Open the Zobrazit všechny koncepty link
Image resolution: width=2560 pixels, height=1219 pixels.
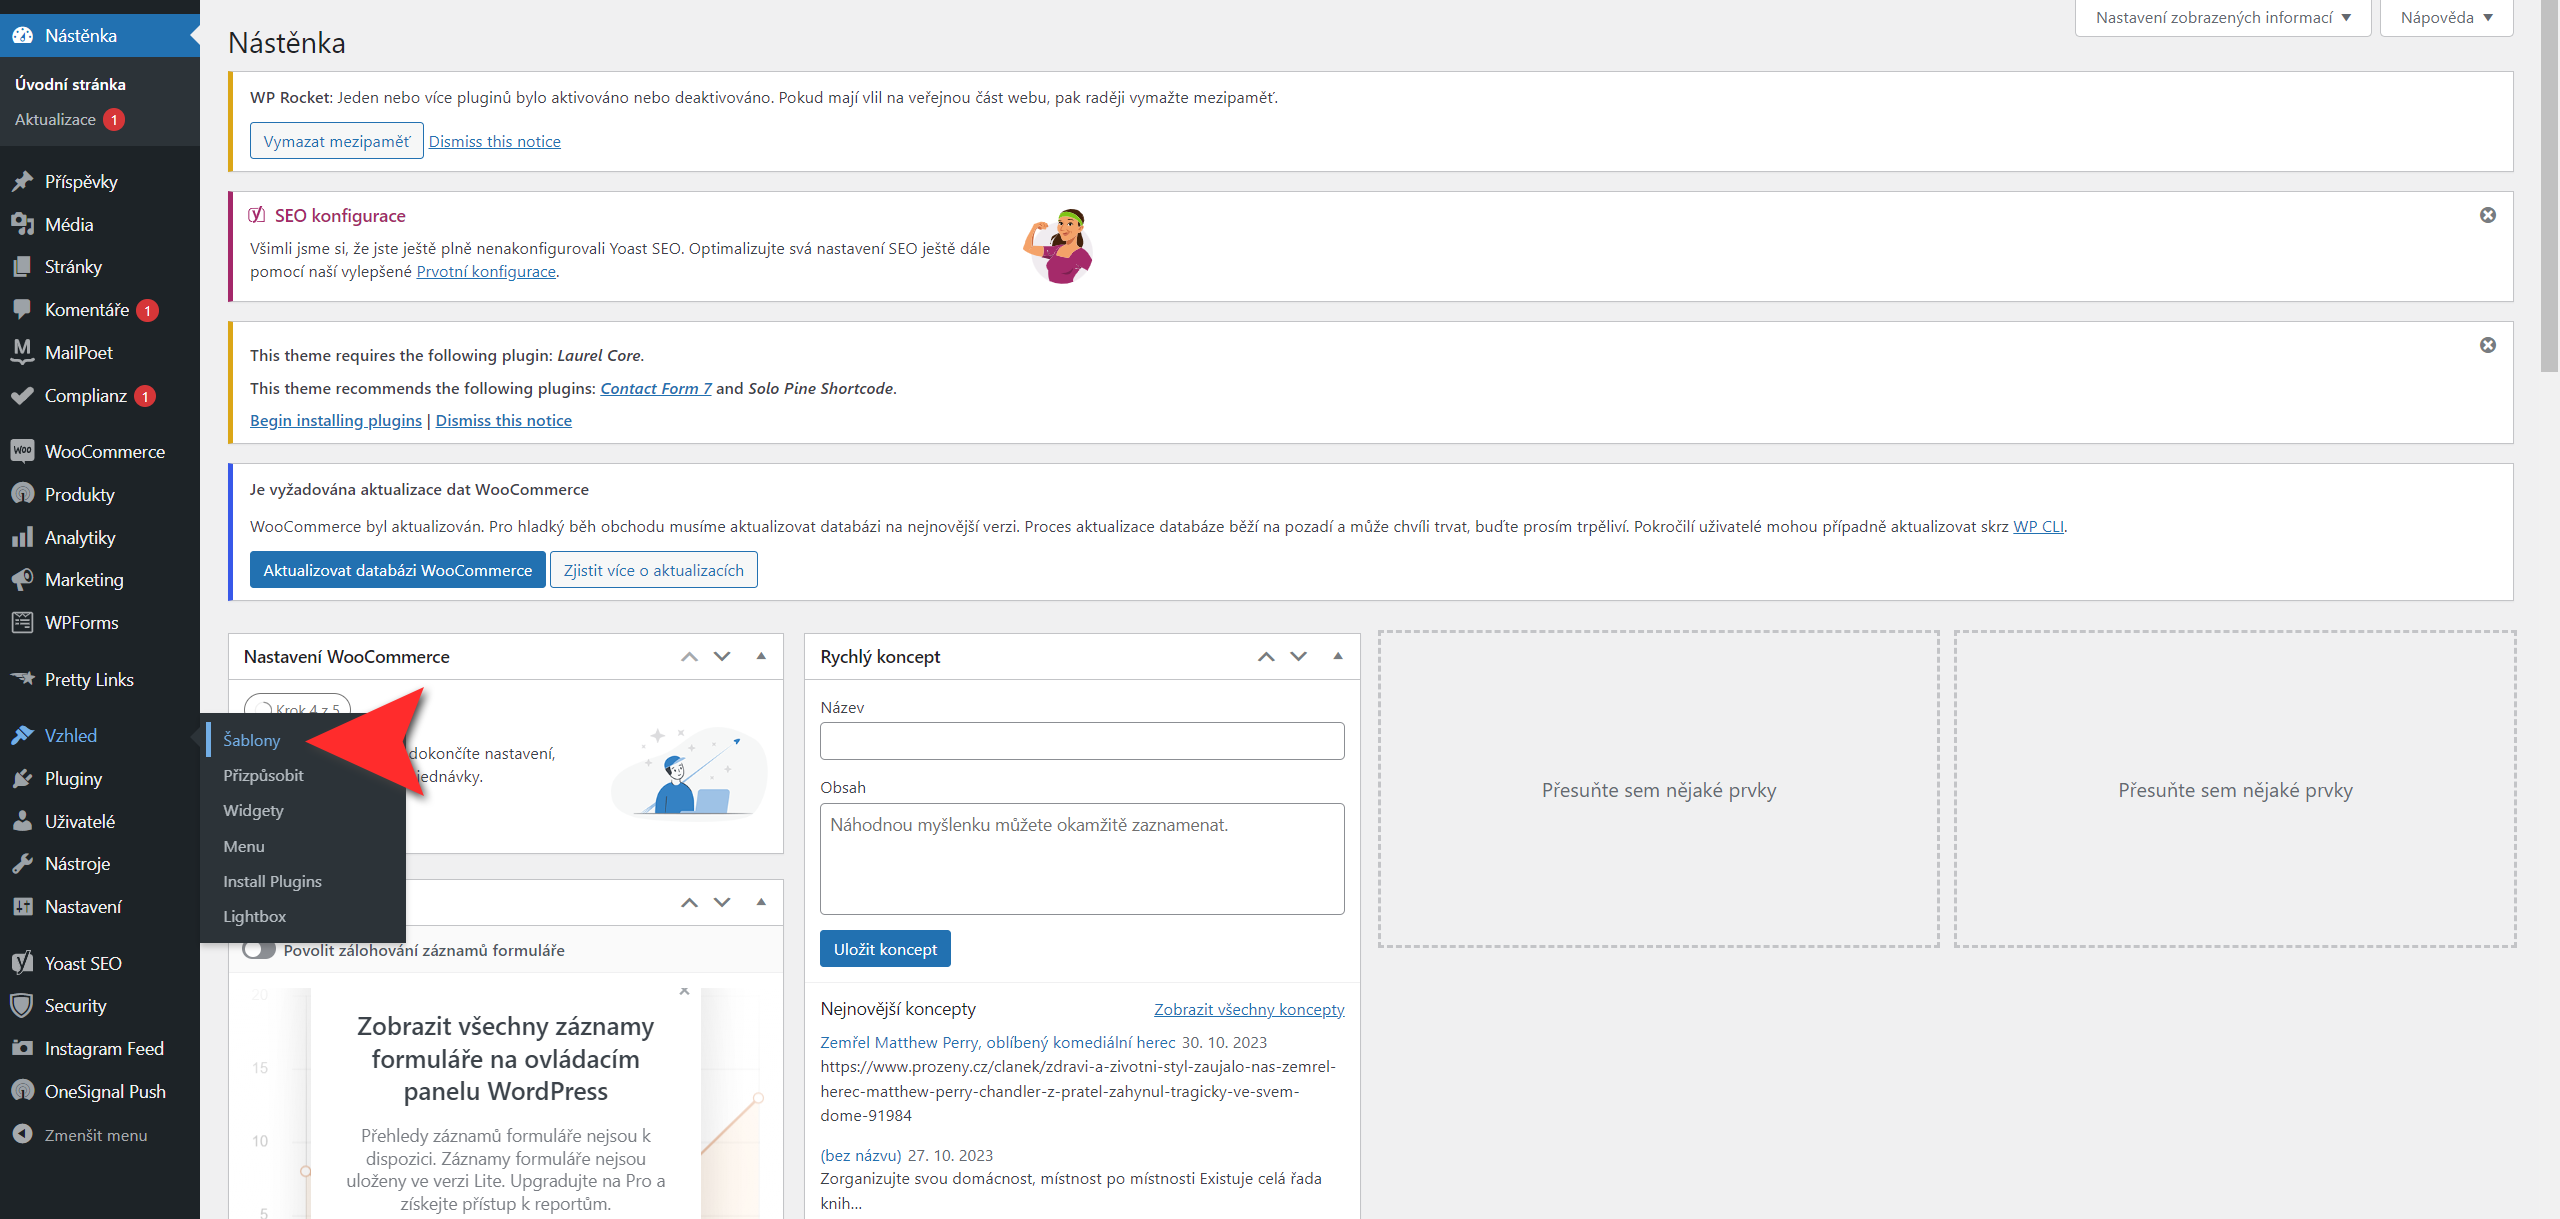click(x=1248, y=1009)
